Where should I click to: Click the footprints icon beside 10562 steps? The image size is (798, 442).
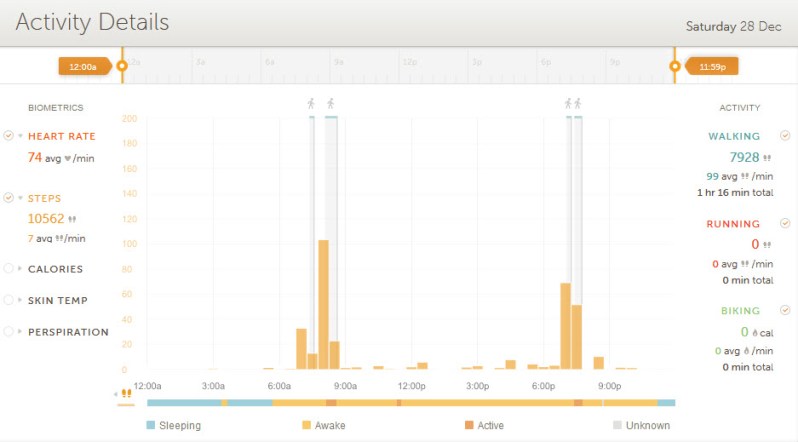pos(72,218)
